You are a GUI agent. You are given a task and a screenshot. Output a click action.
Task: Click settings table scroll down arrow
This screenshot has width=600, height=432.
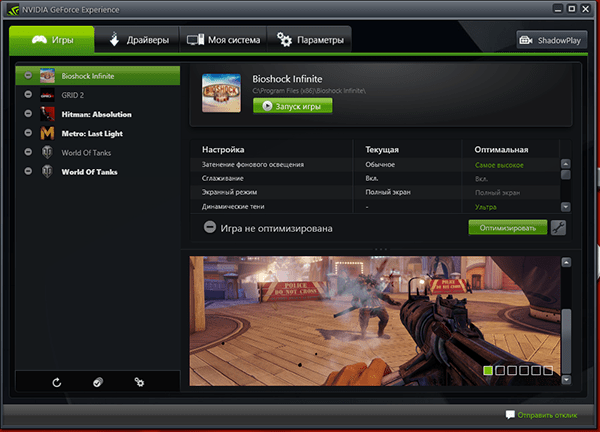coord(566,207)
